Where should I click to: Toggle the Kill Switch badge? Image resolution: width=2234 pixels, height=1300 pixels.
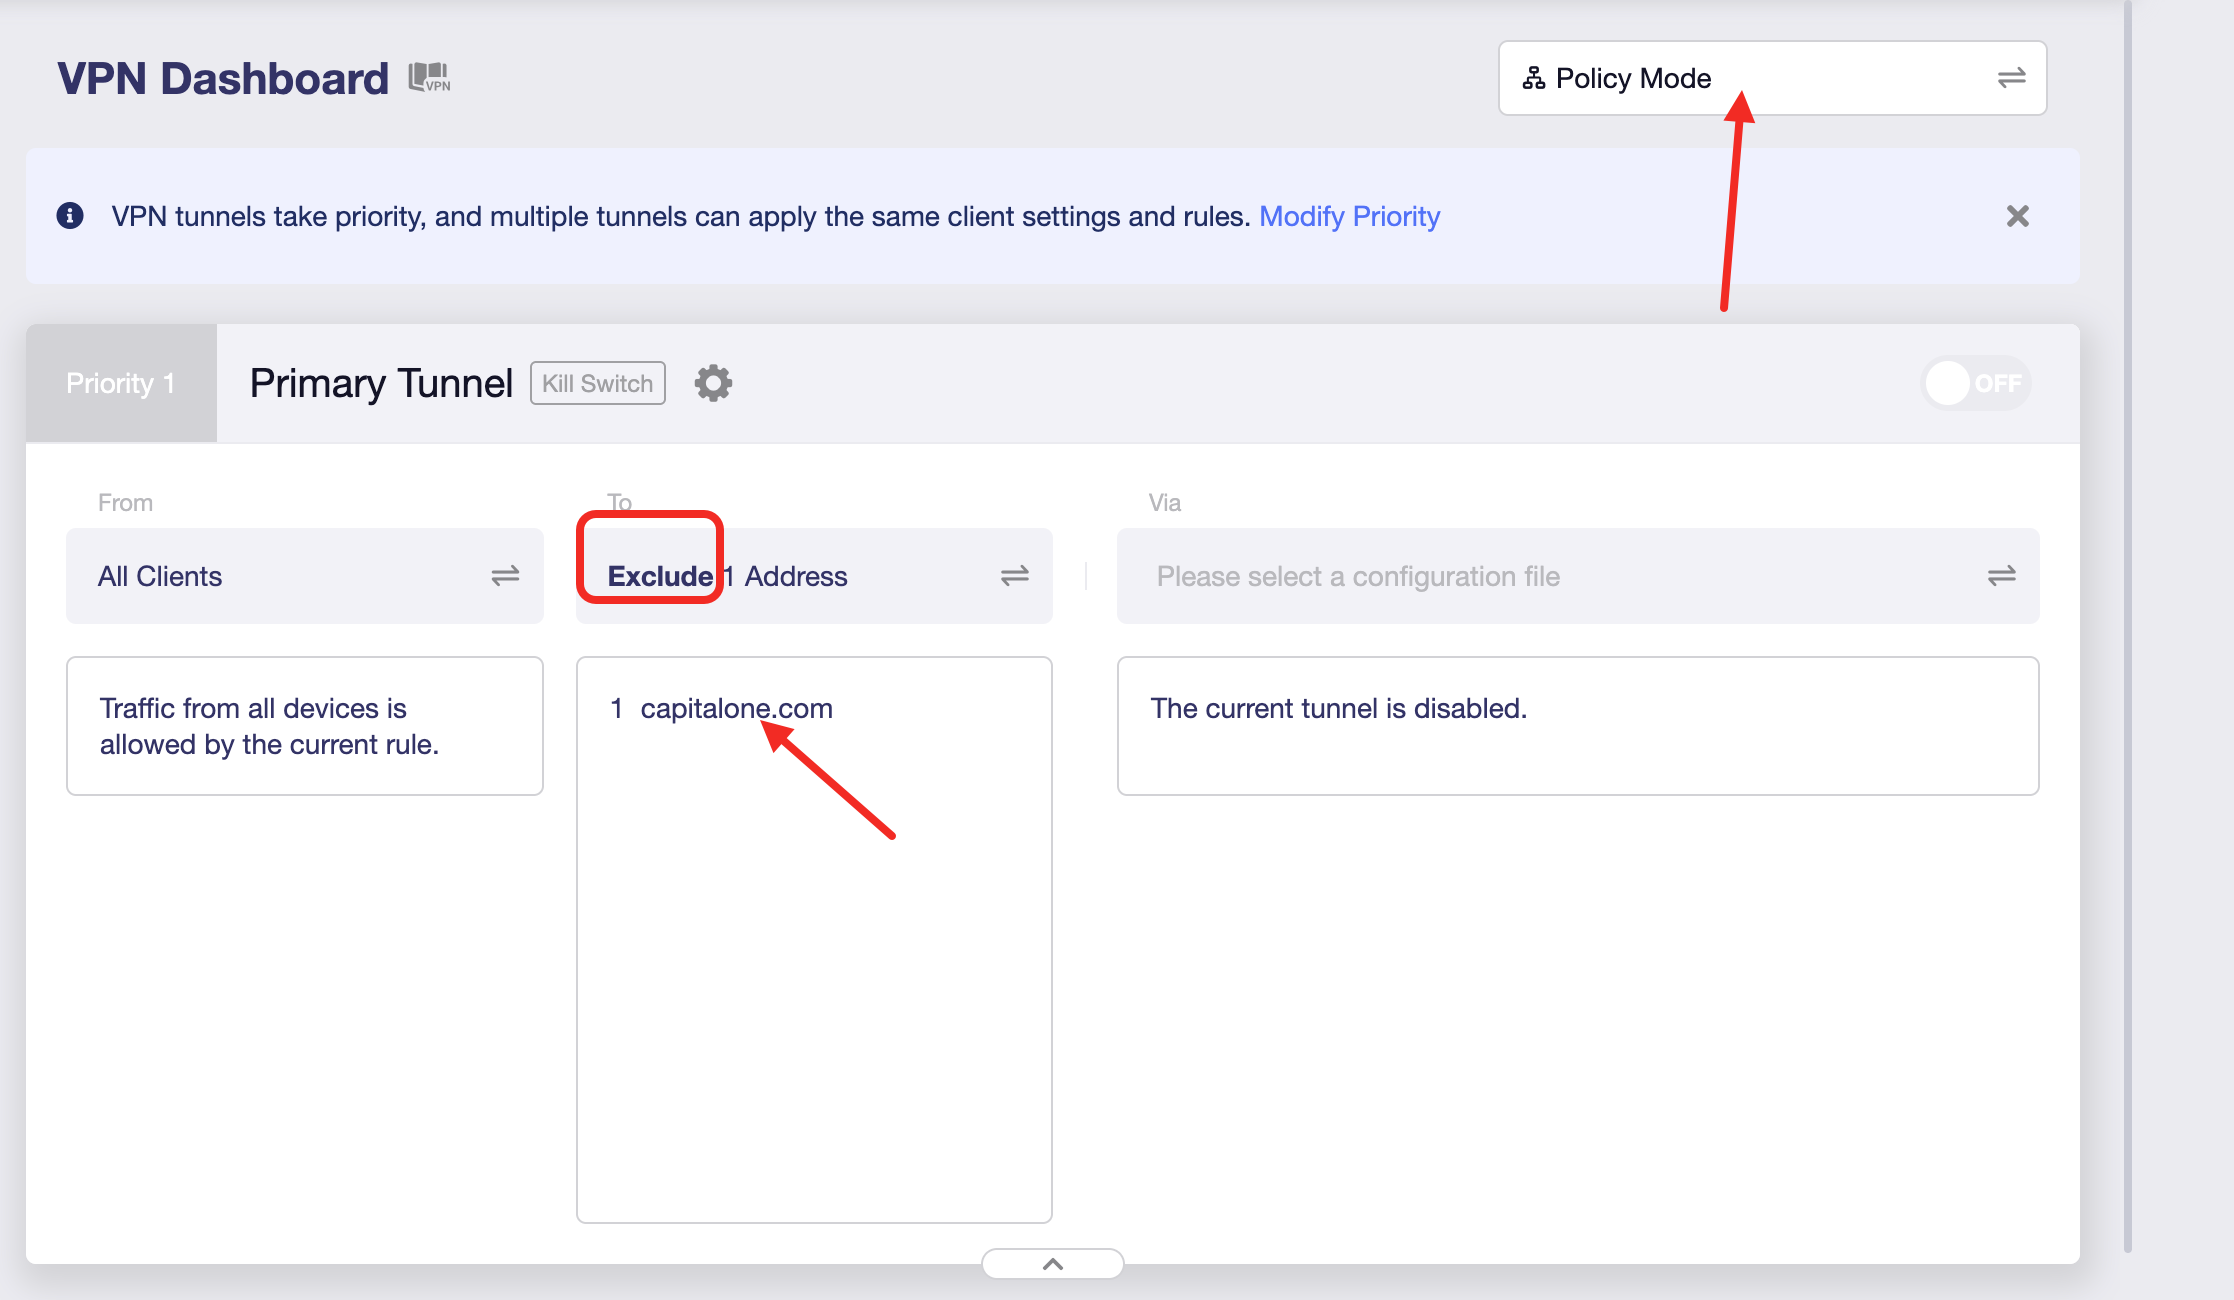[x=597, y=383]
